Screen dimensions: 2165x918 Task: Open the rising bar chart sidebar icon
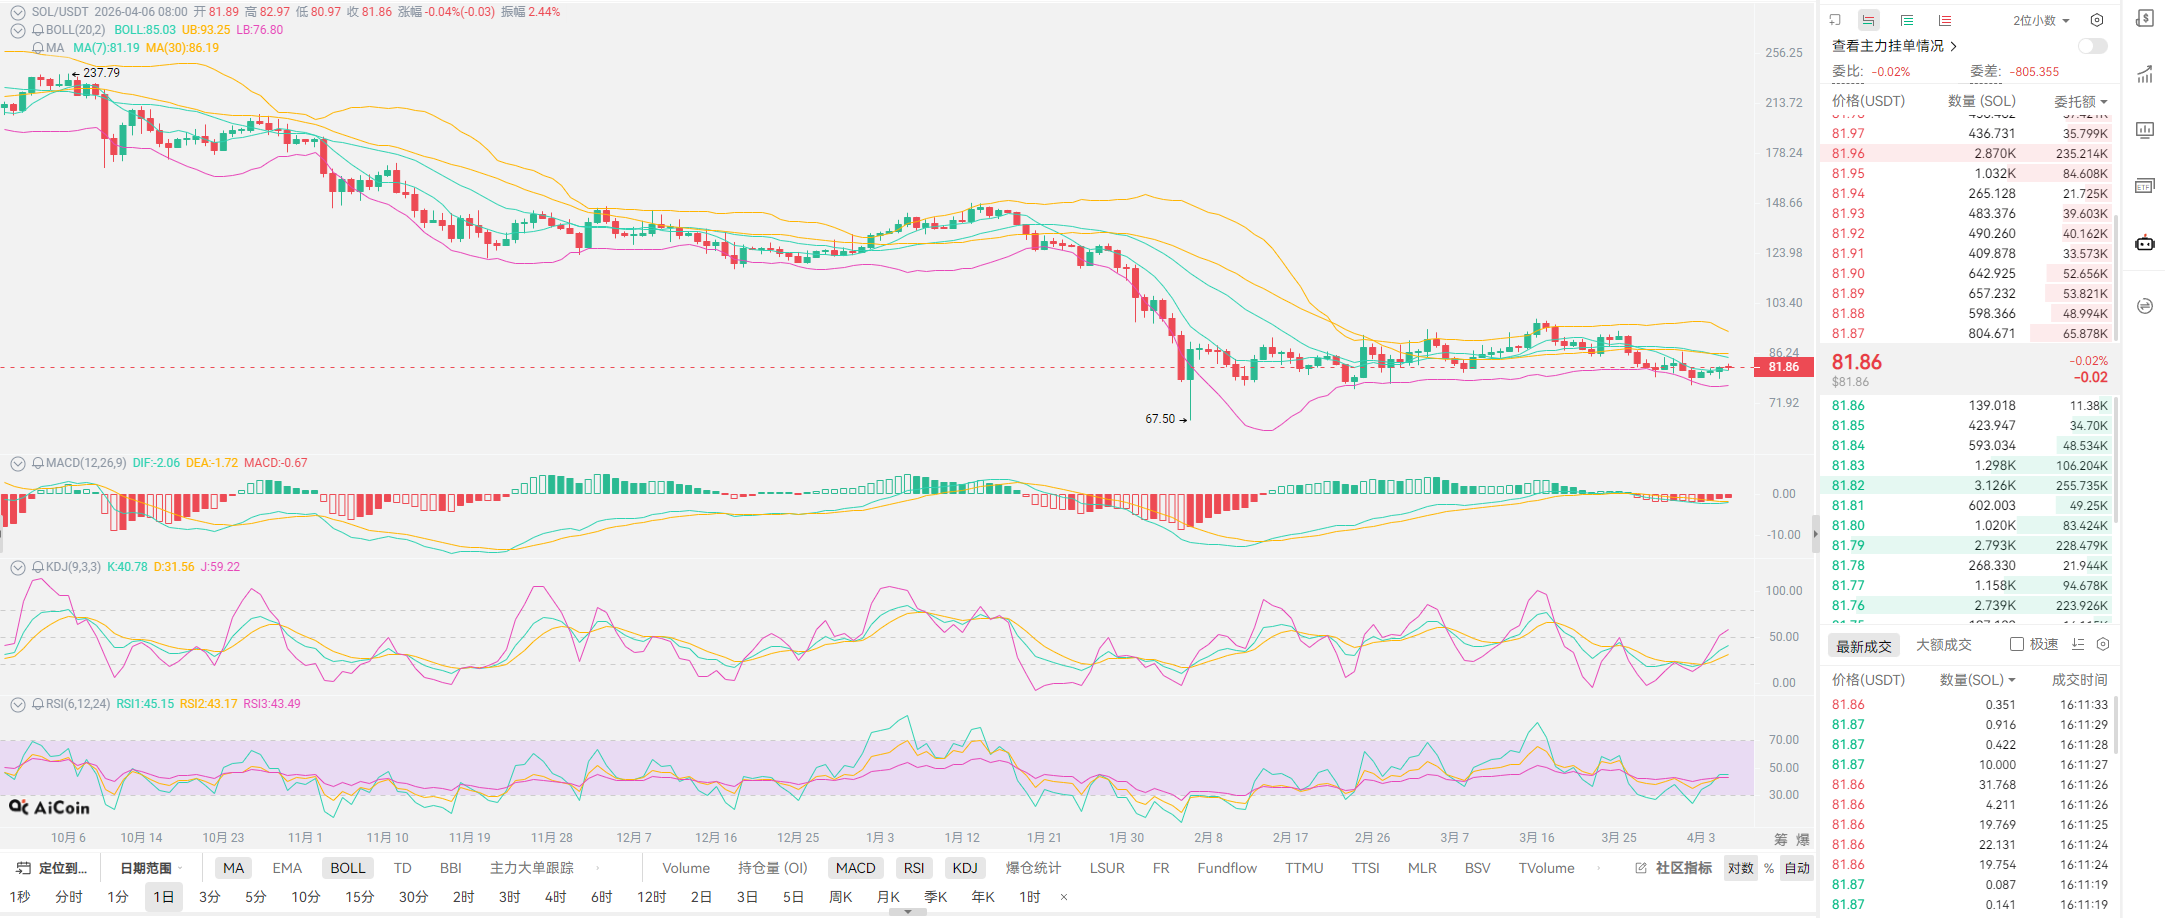point(2145,75)
